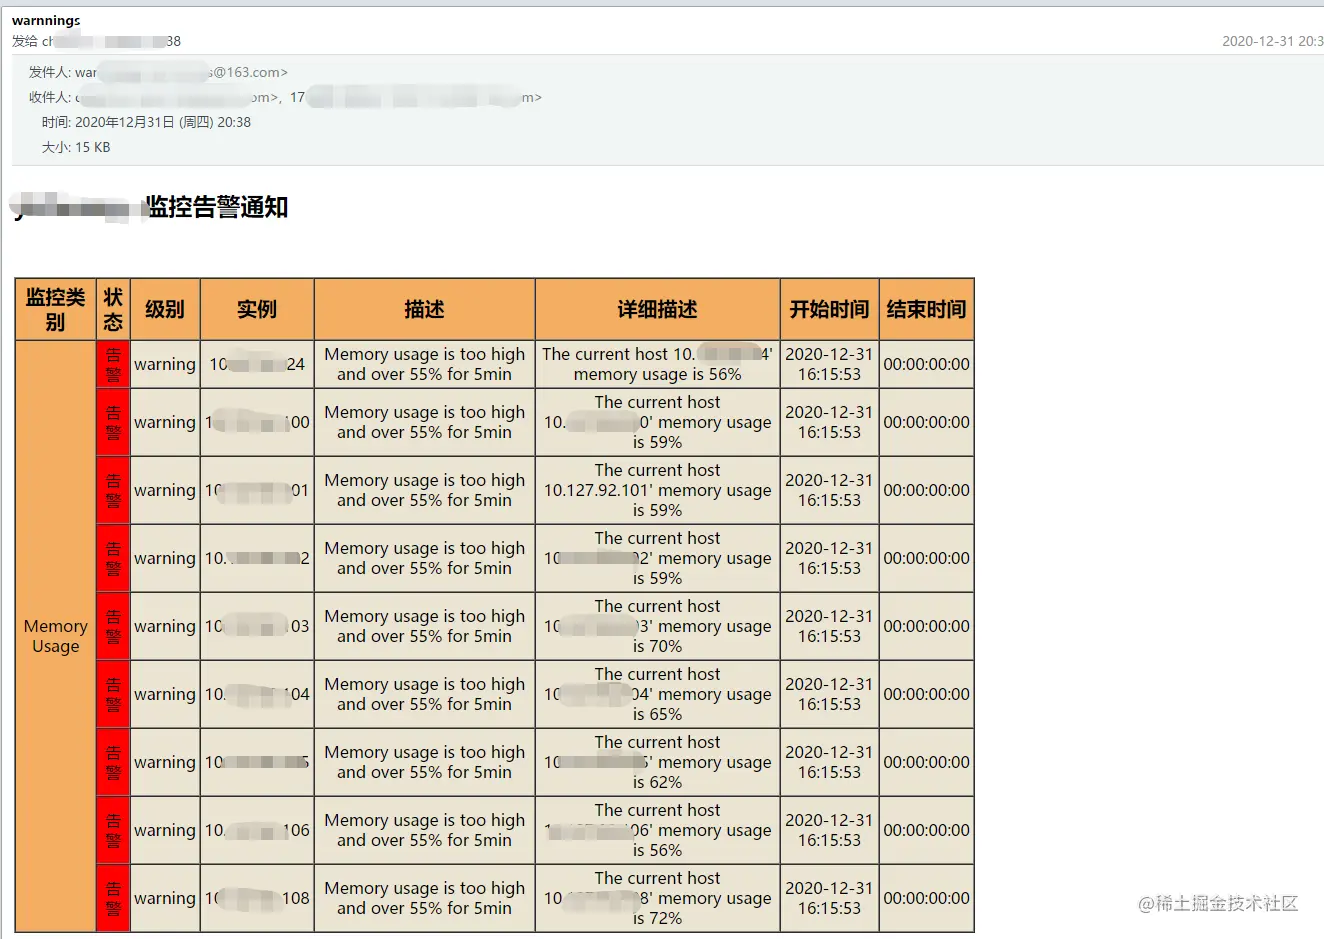Click the 详细描述 column header

click(x=657, y=309)
